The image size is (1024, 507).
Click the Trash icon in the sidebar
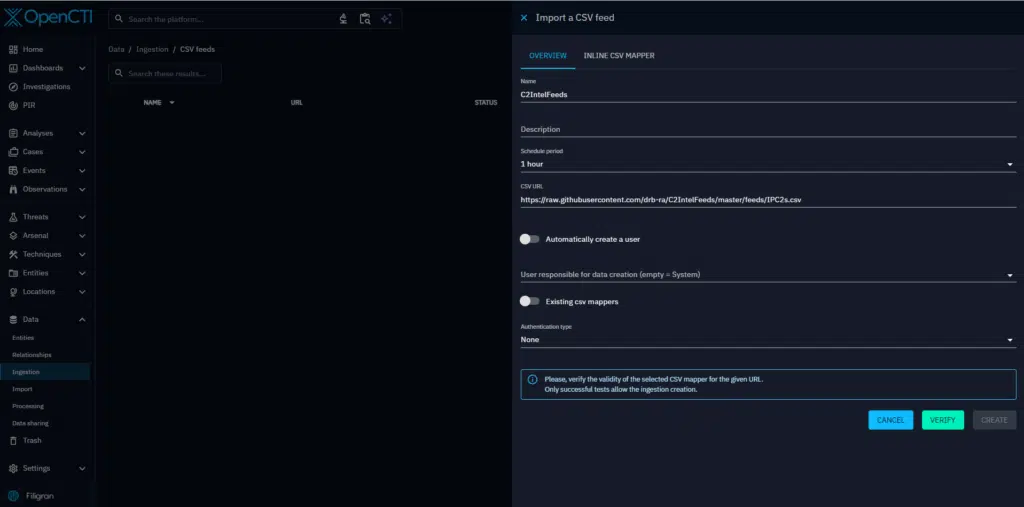13,440
